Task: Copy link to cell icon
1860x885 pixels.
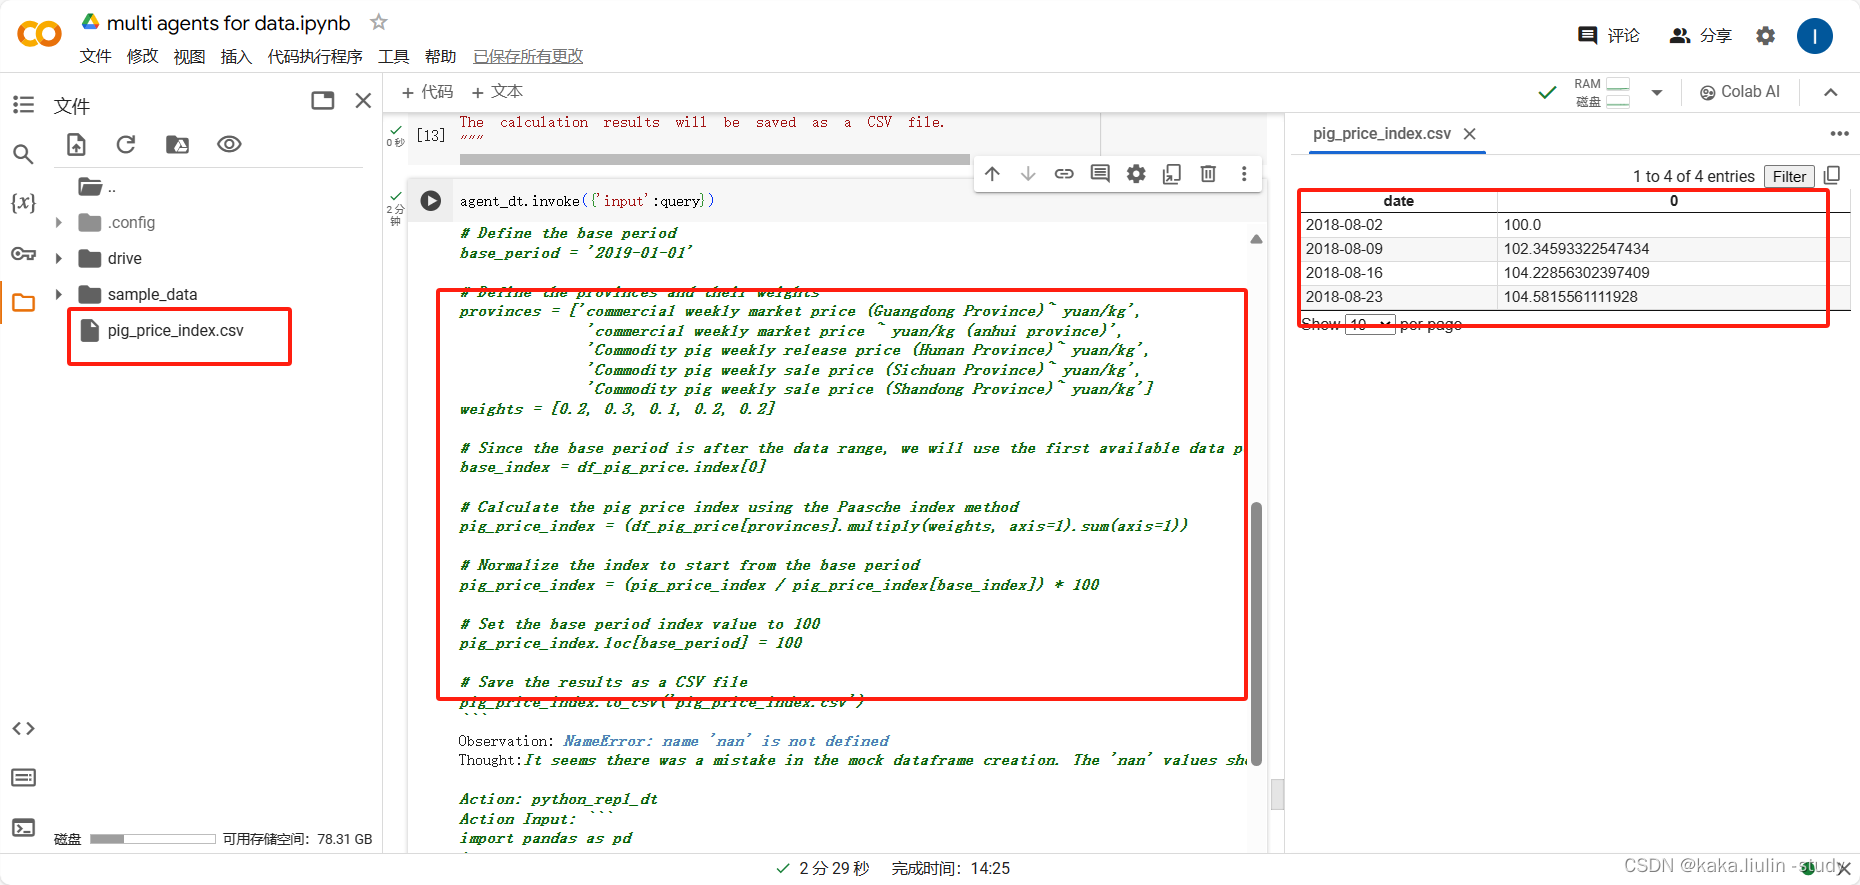Action: [1064, 174]
